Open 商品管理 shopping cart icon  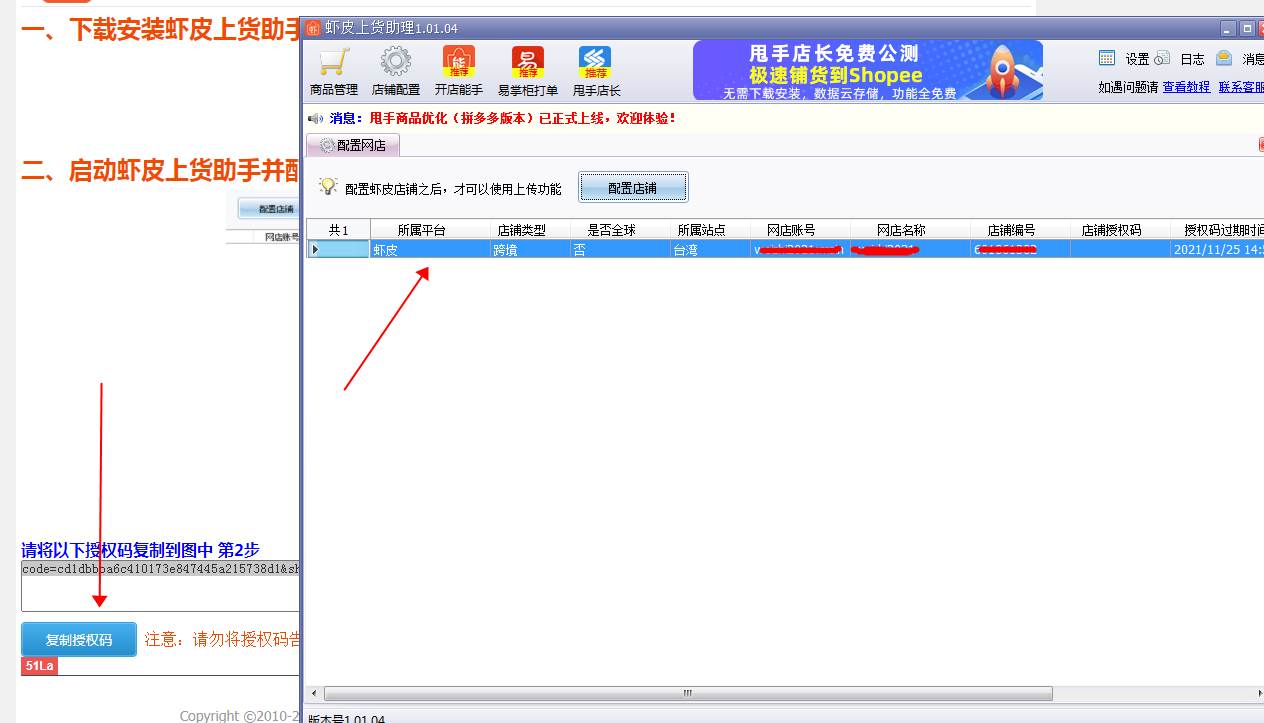tap(334, 71)
